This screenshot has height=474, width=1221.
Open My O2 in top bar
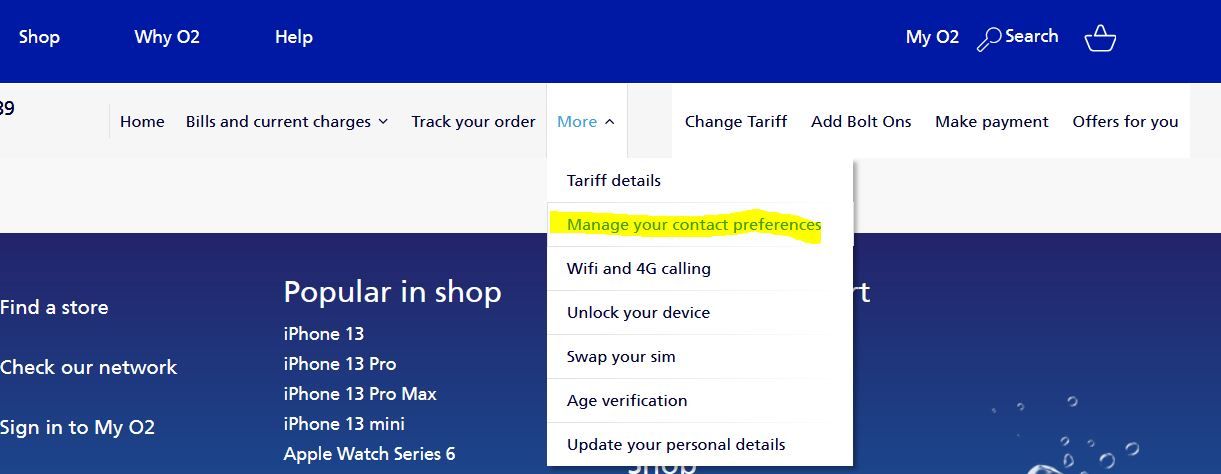932,37
